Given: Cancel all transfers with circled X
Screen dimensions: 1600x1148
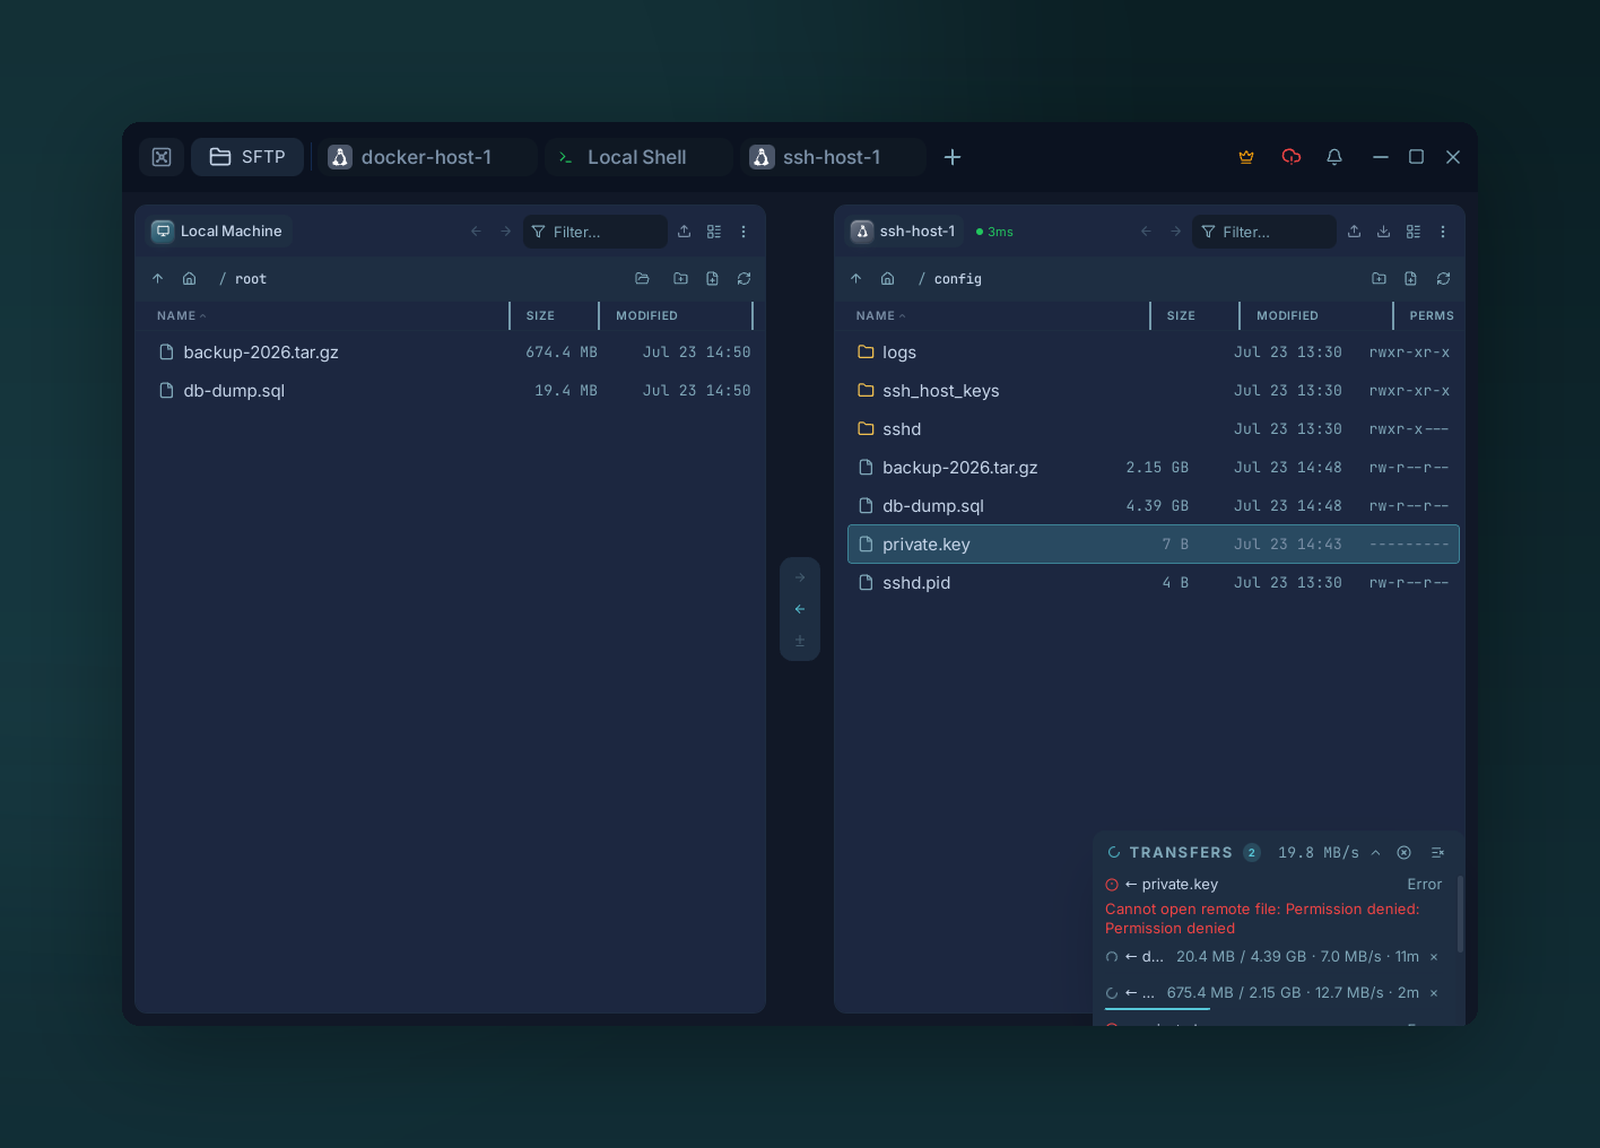Looking at the screenshot, I should coord(1404,852).
